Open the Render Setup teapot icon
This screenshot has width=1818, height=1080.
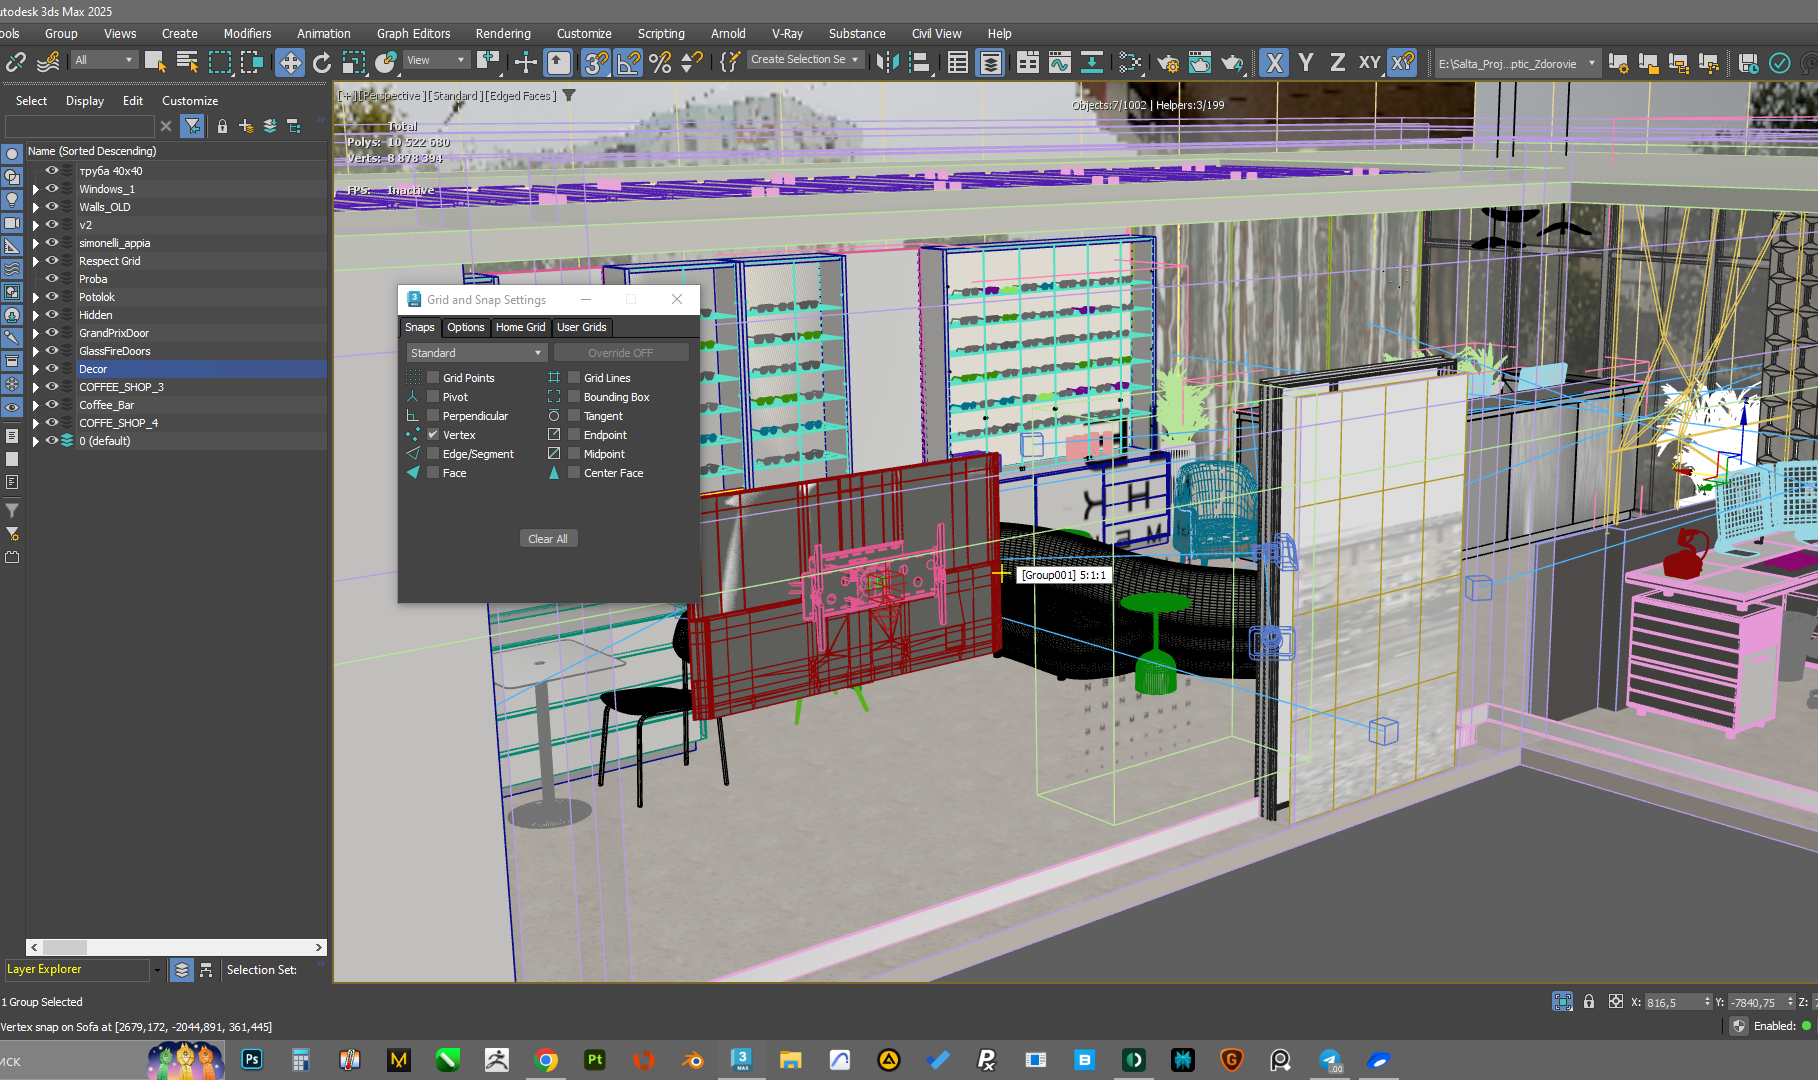(x=1167, y=63)
